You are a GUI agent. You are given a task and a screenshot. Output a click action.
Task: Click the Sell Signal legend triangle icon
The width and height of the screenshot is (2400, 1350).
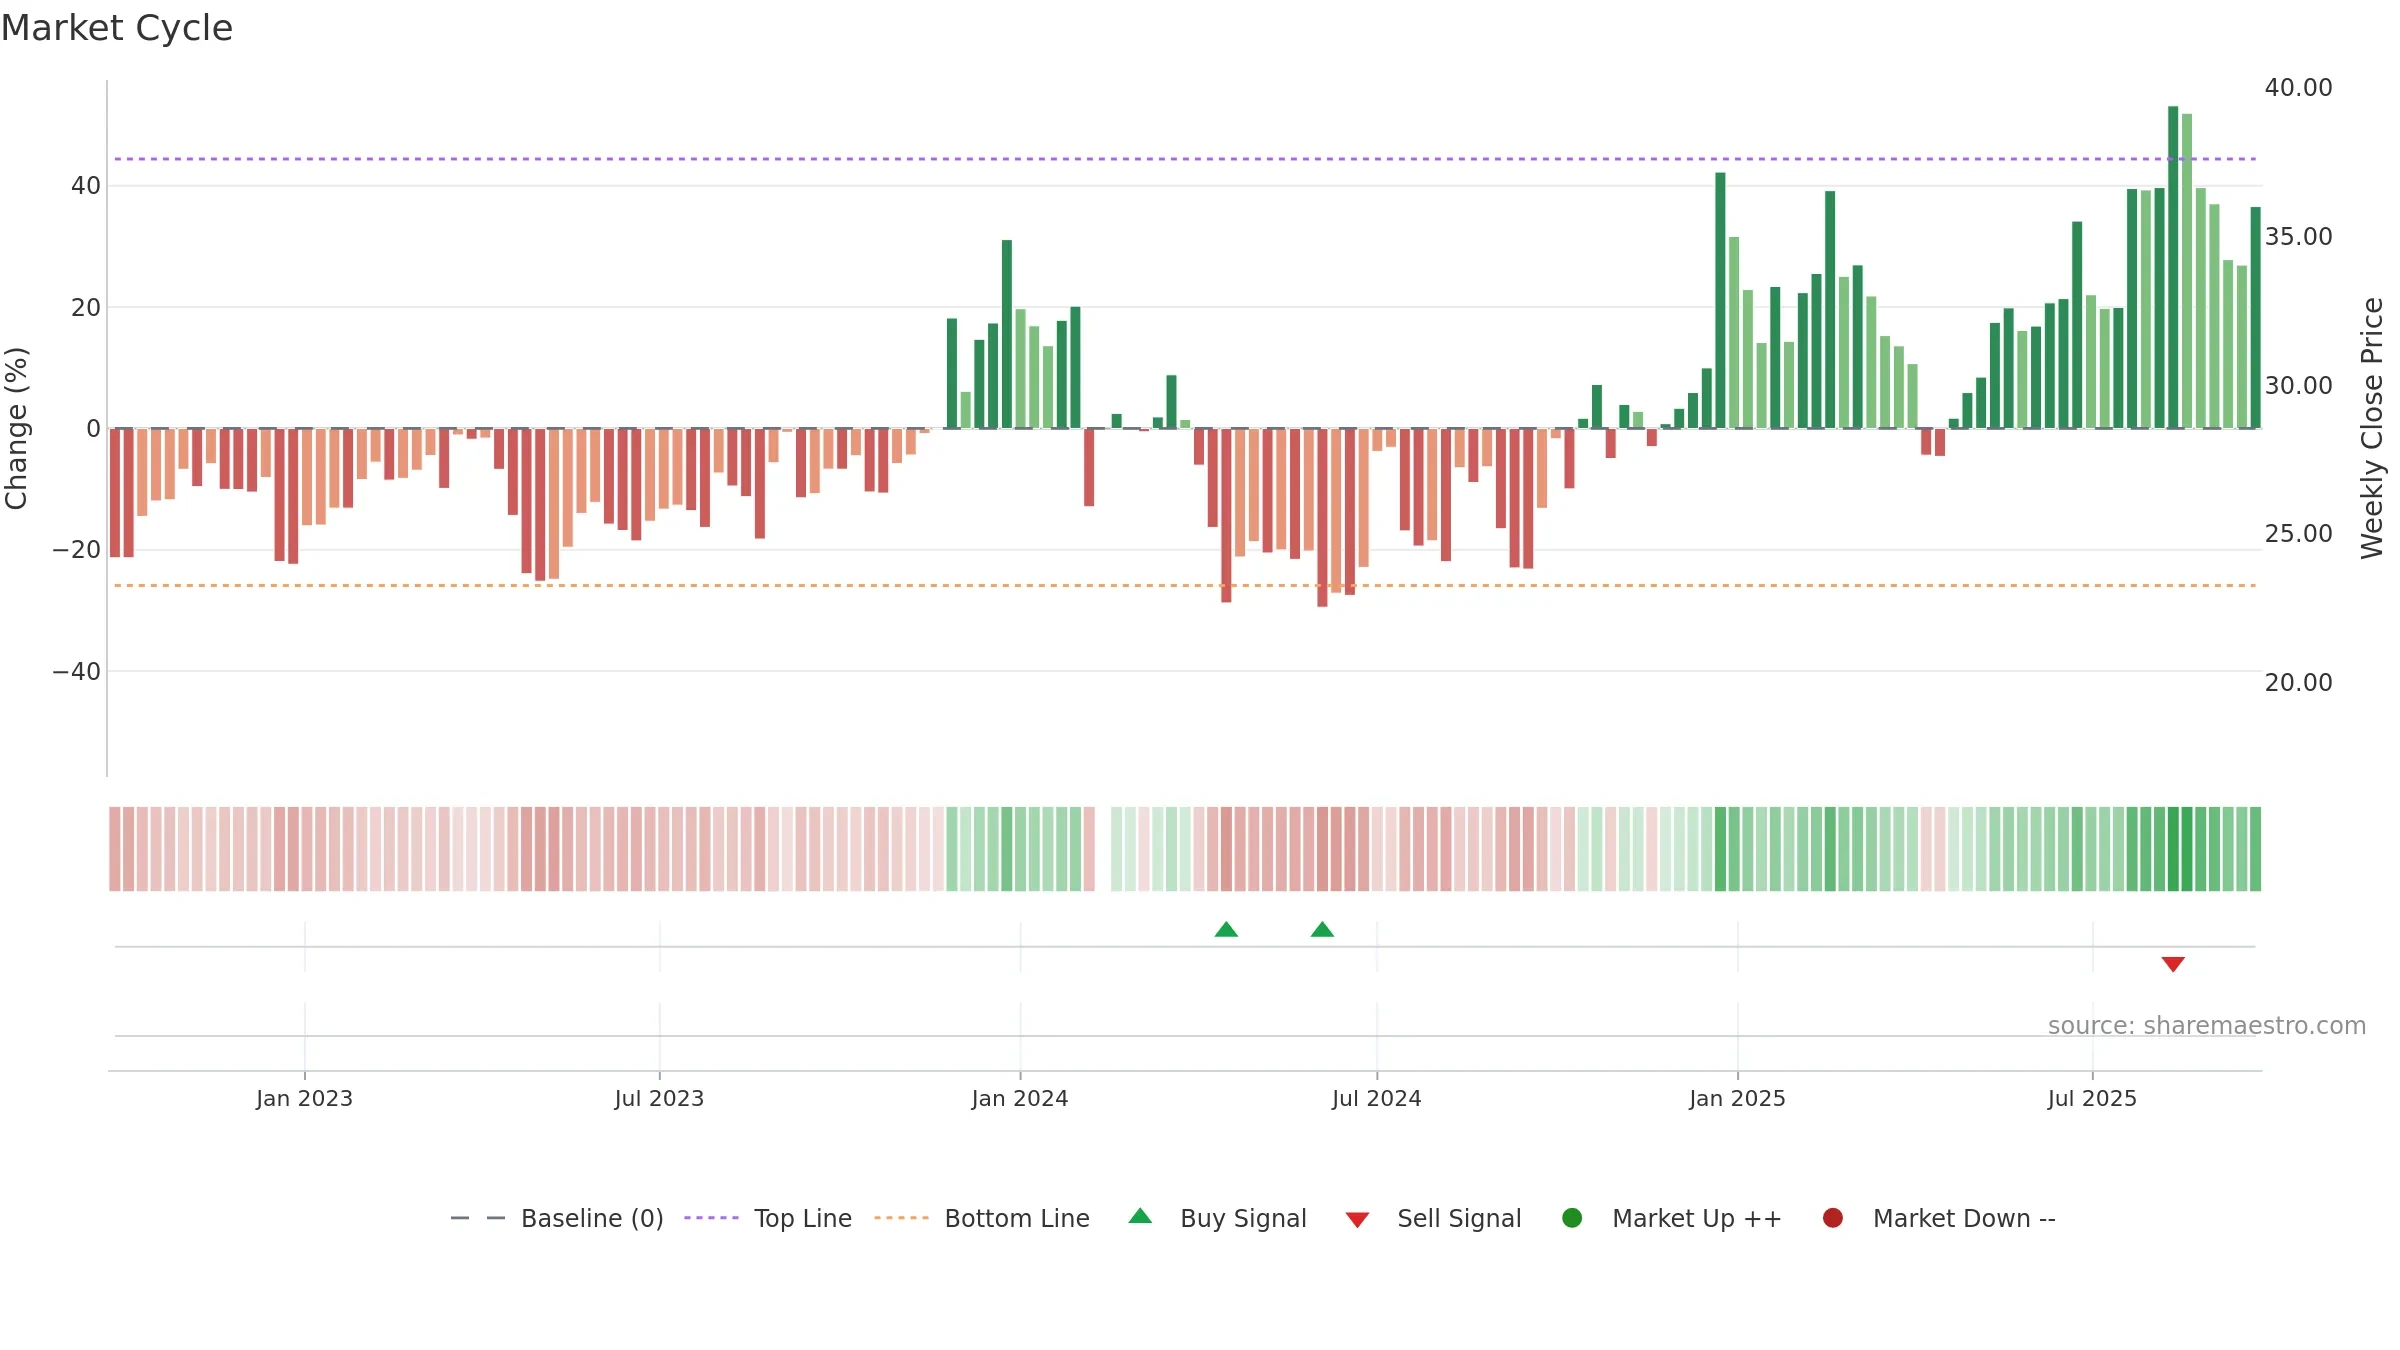1357,1220
